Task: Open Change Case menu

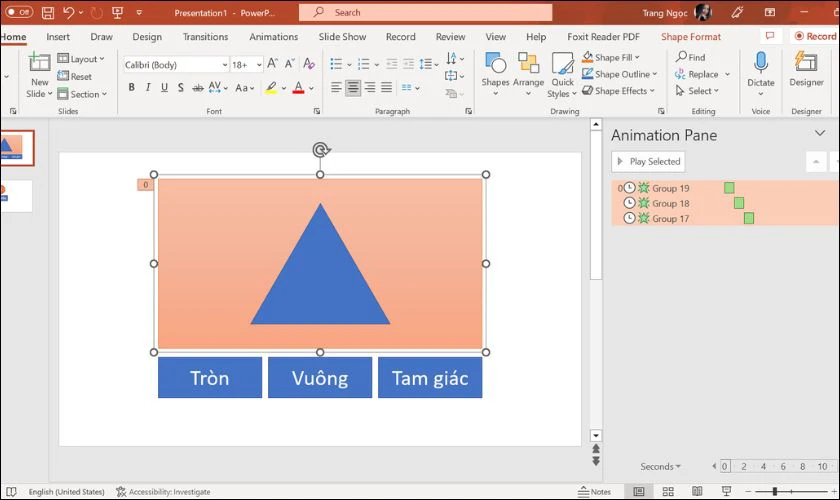Action: 244,87
